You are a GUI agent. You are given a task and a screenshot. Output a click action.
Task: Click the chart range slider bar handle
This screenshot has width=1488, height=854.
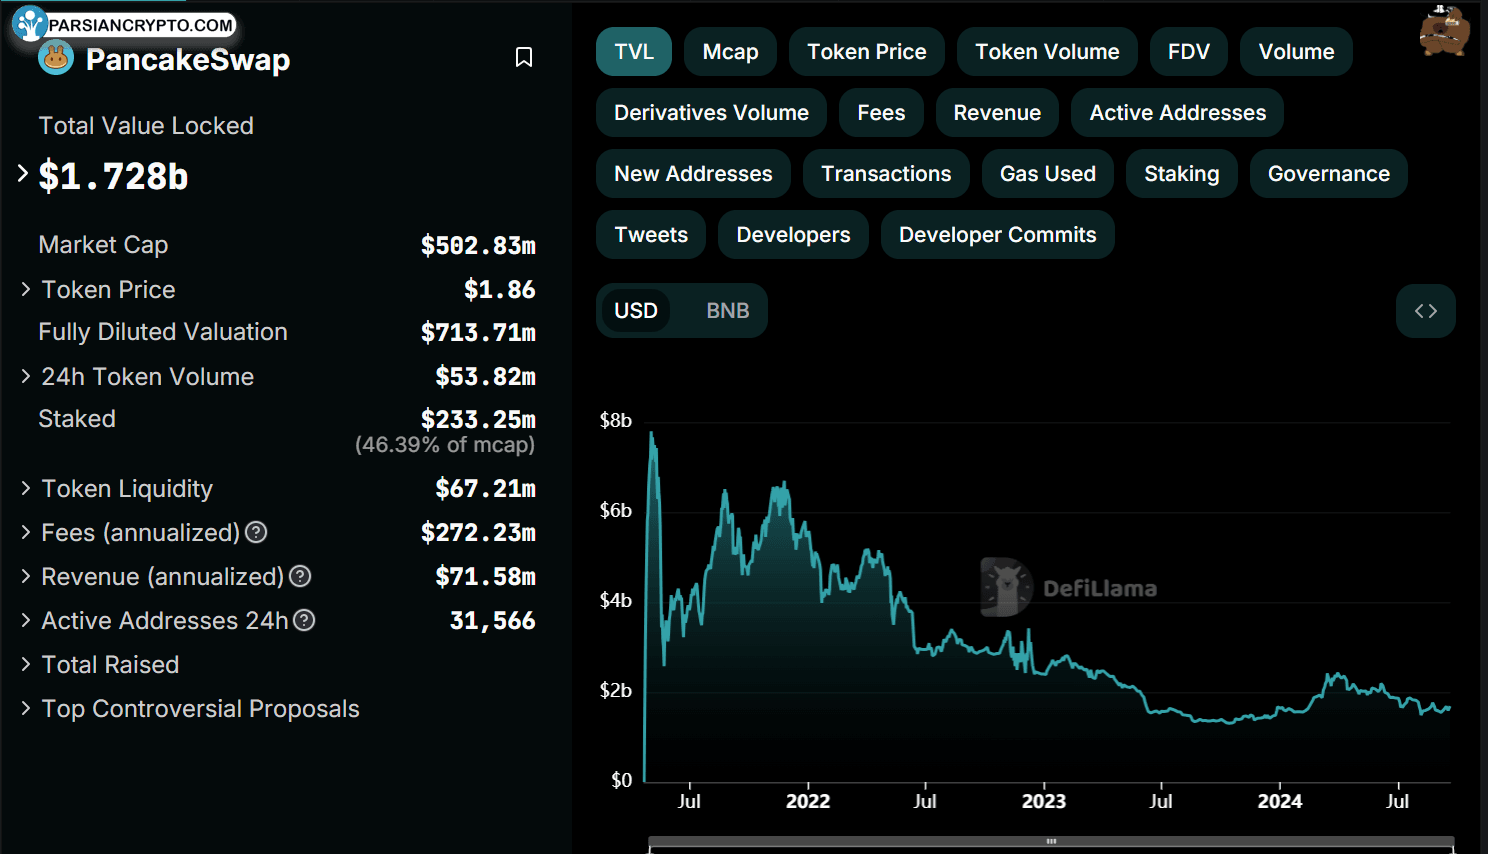pos(1051,841)
